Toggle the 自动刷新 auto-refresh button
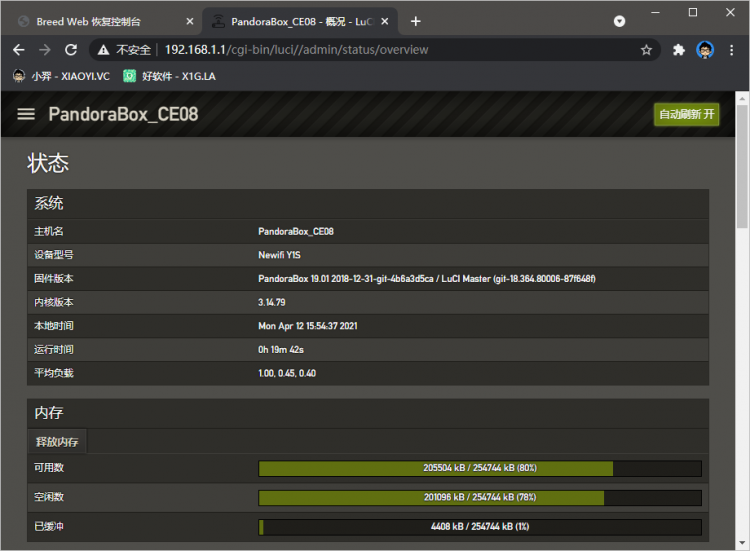 [687, 114]
